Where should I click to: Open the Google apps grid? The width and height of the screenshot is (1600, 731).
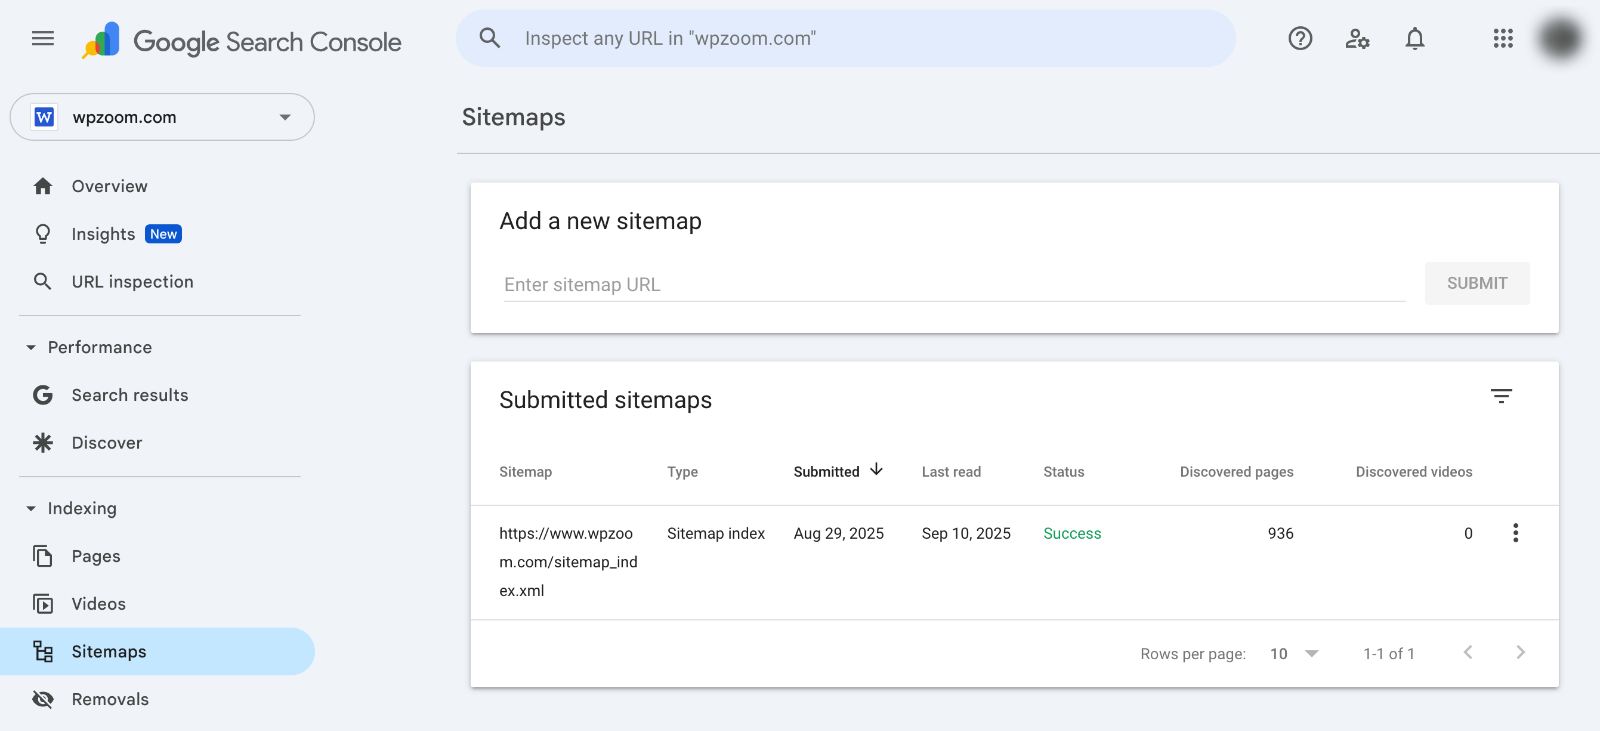click(1503, 38)
